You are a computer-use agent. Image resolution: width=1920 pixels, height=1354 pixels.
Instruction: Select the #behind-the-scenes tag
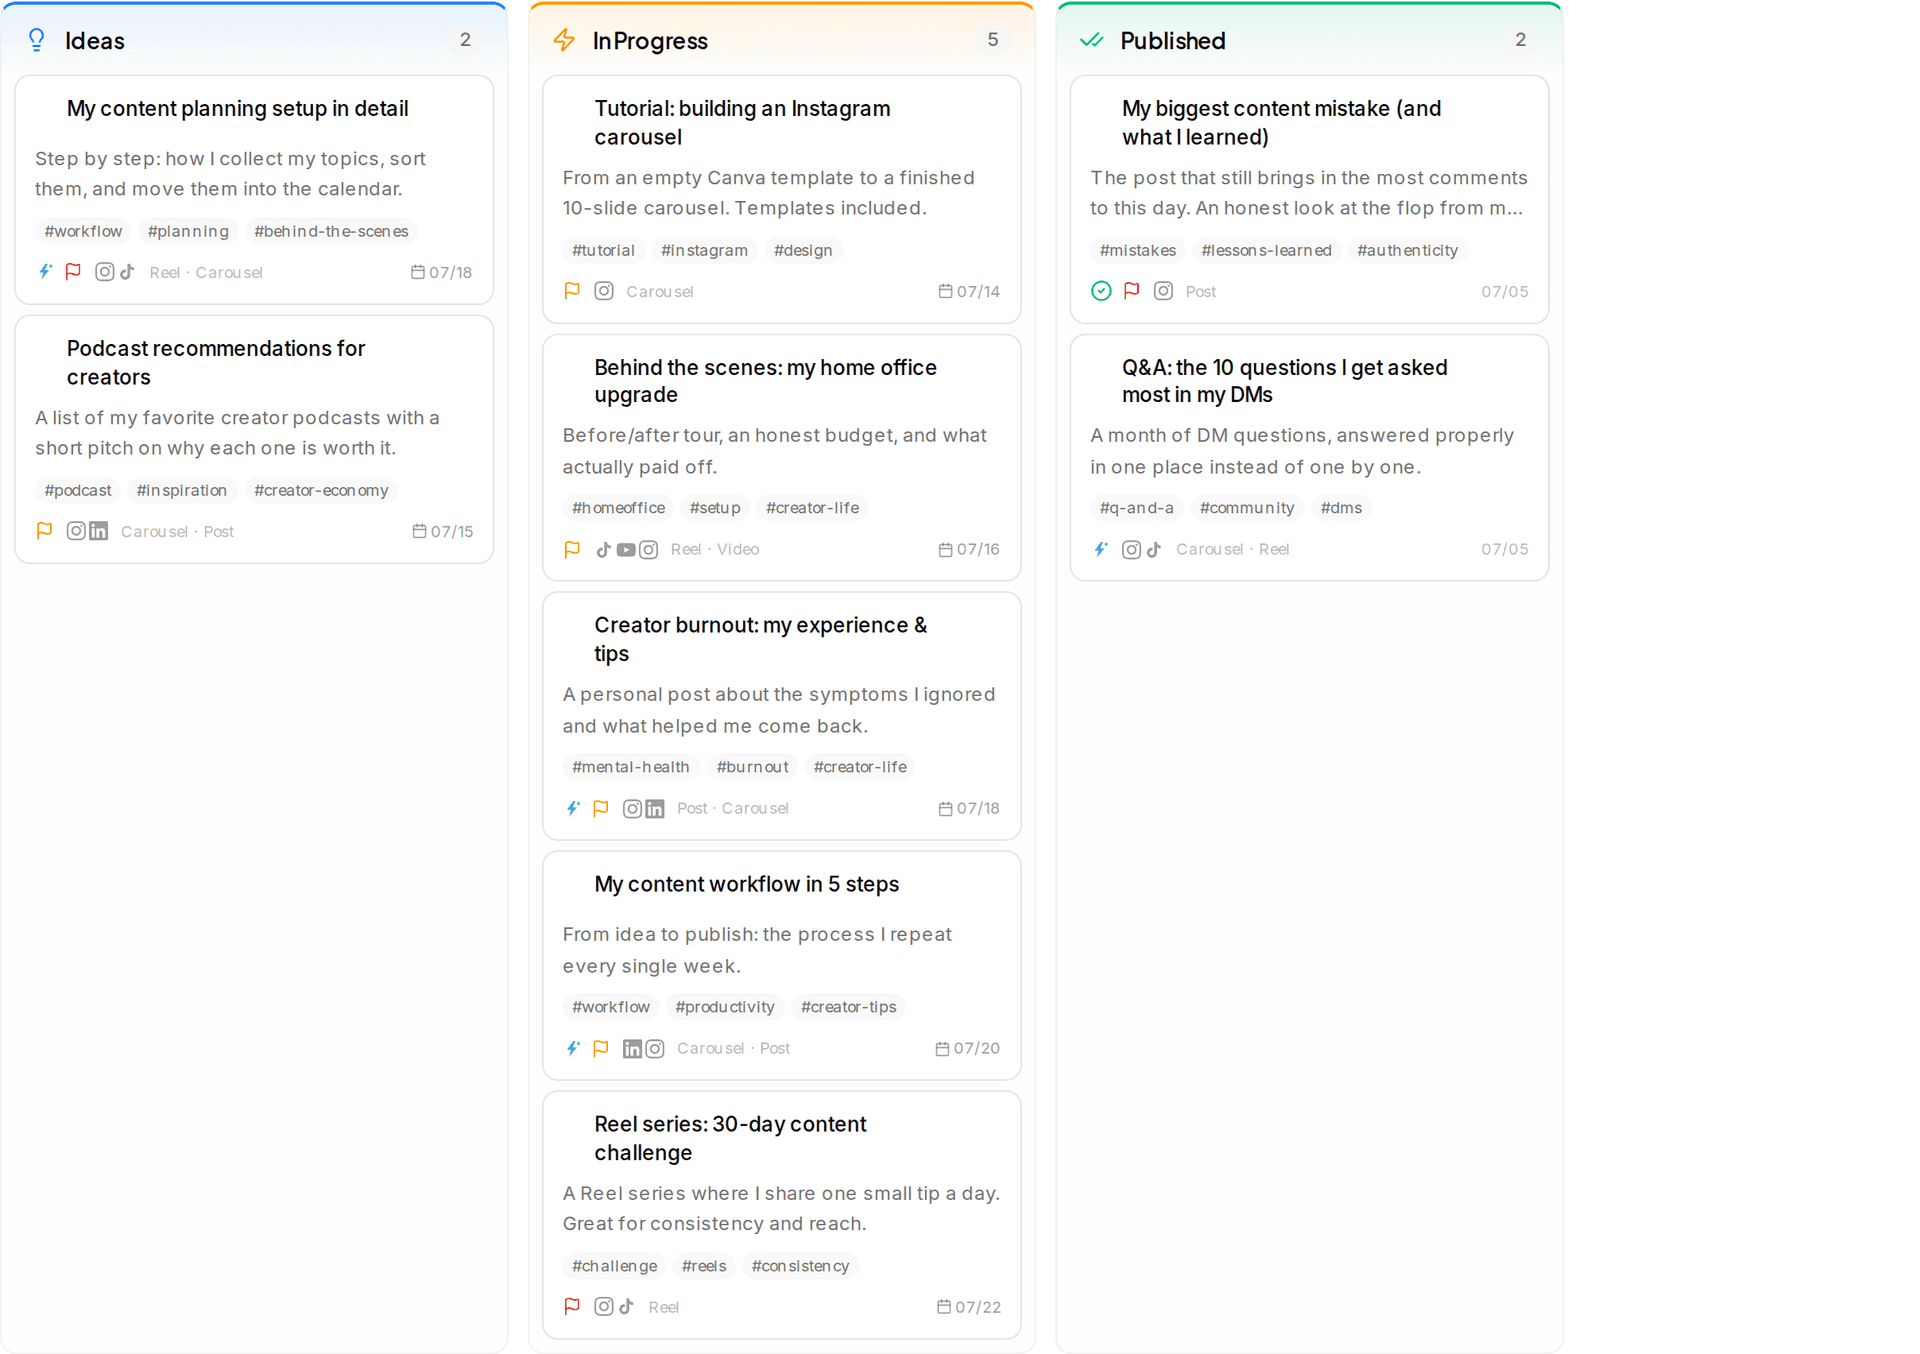331,231
